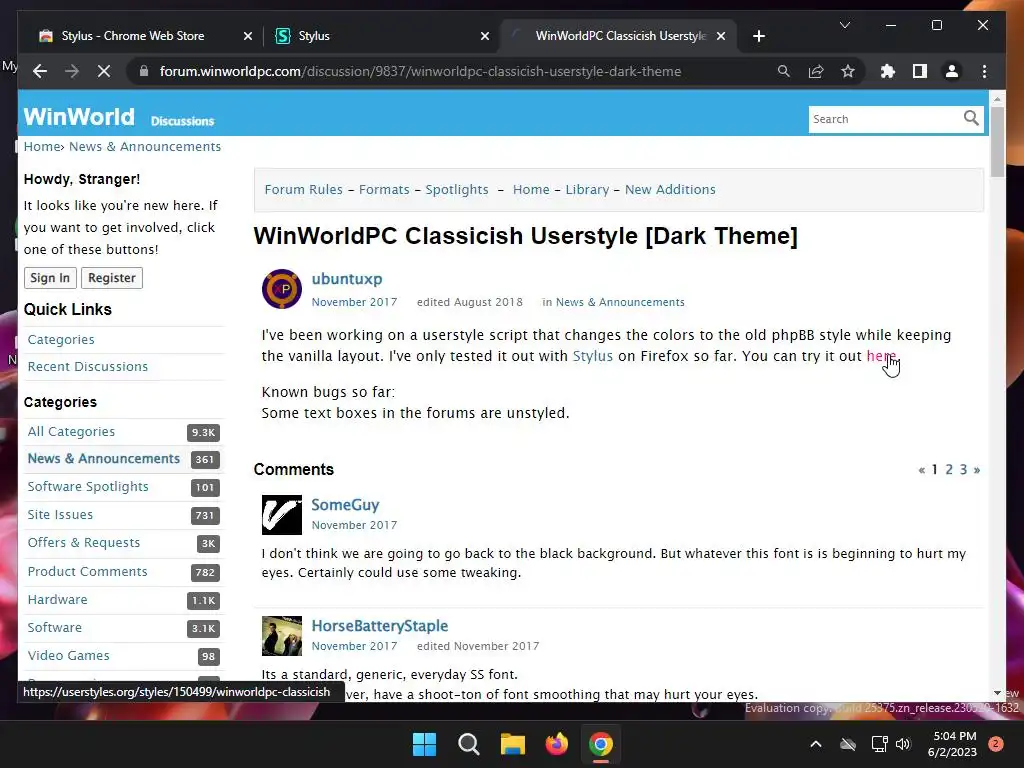
Task: Open Windows taskbar Search
Action: coord(468,744)
